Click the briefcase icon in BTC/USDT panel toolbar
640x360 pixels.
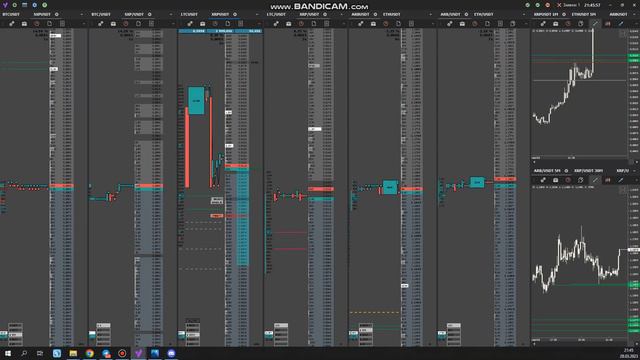113,24
